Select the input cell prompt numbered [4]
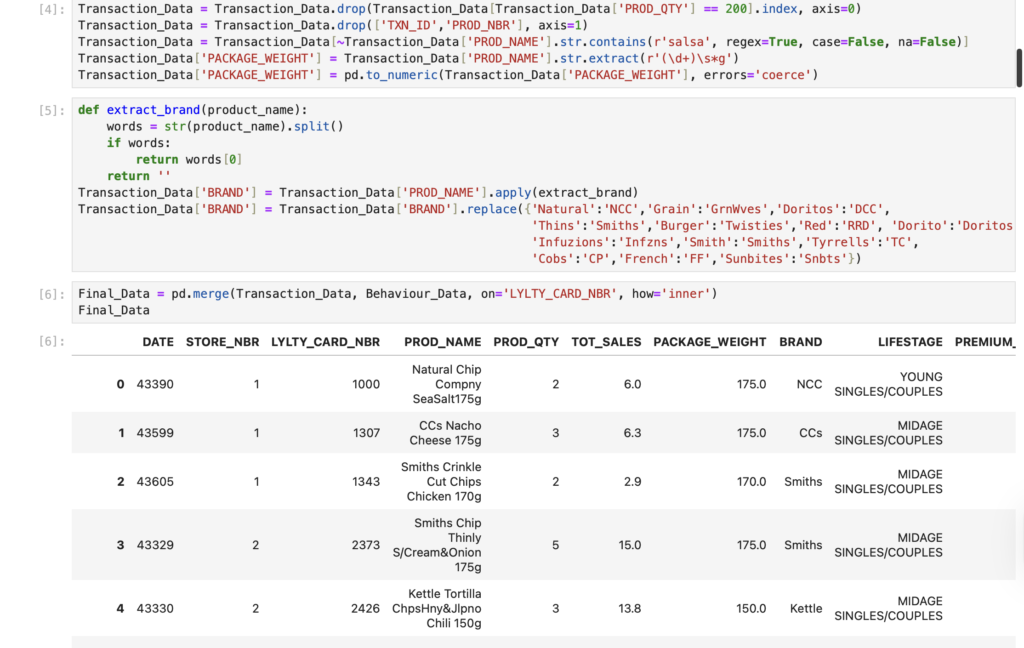 (x=51, y=9)
